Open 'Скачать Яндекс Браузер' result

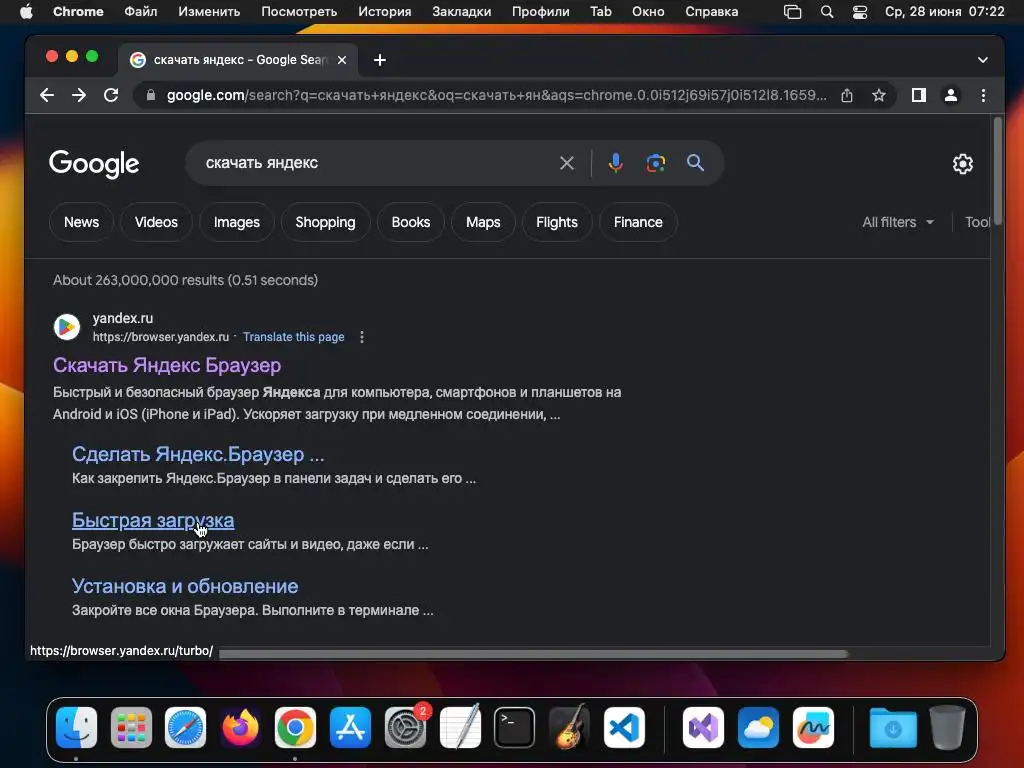pyautogui.click(x=167, y=365)
